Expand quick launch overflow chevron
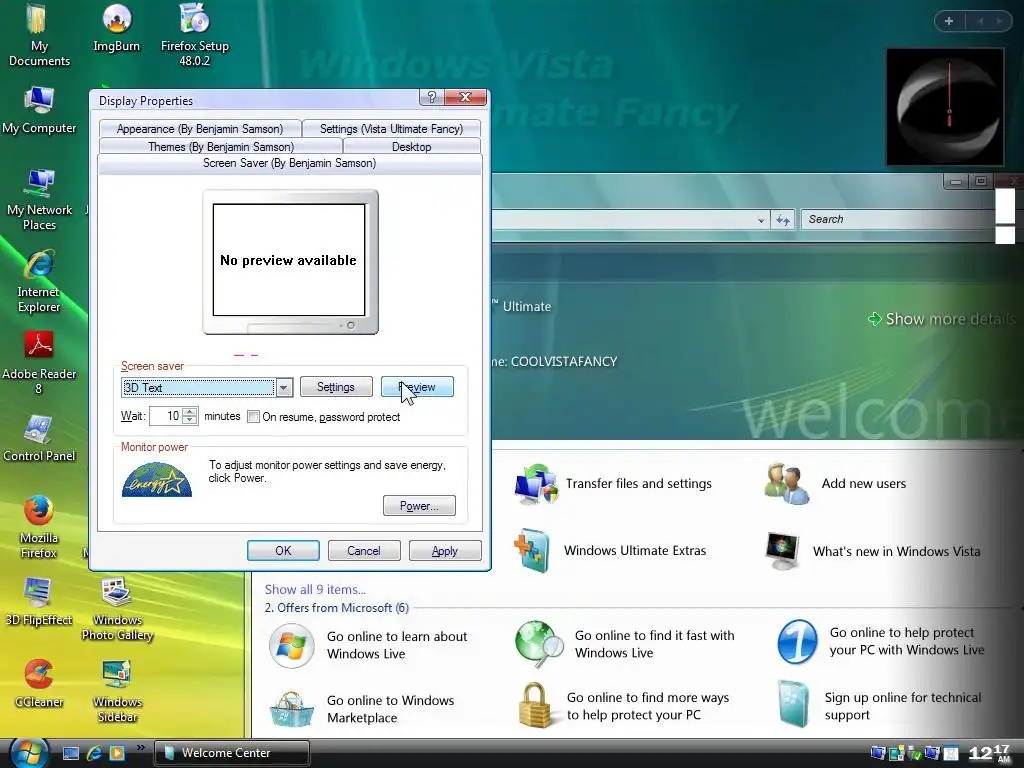The height and width of the screenshot is (768, 1024). pyautogui.click(x=140, y=748)
